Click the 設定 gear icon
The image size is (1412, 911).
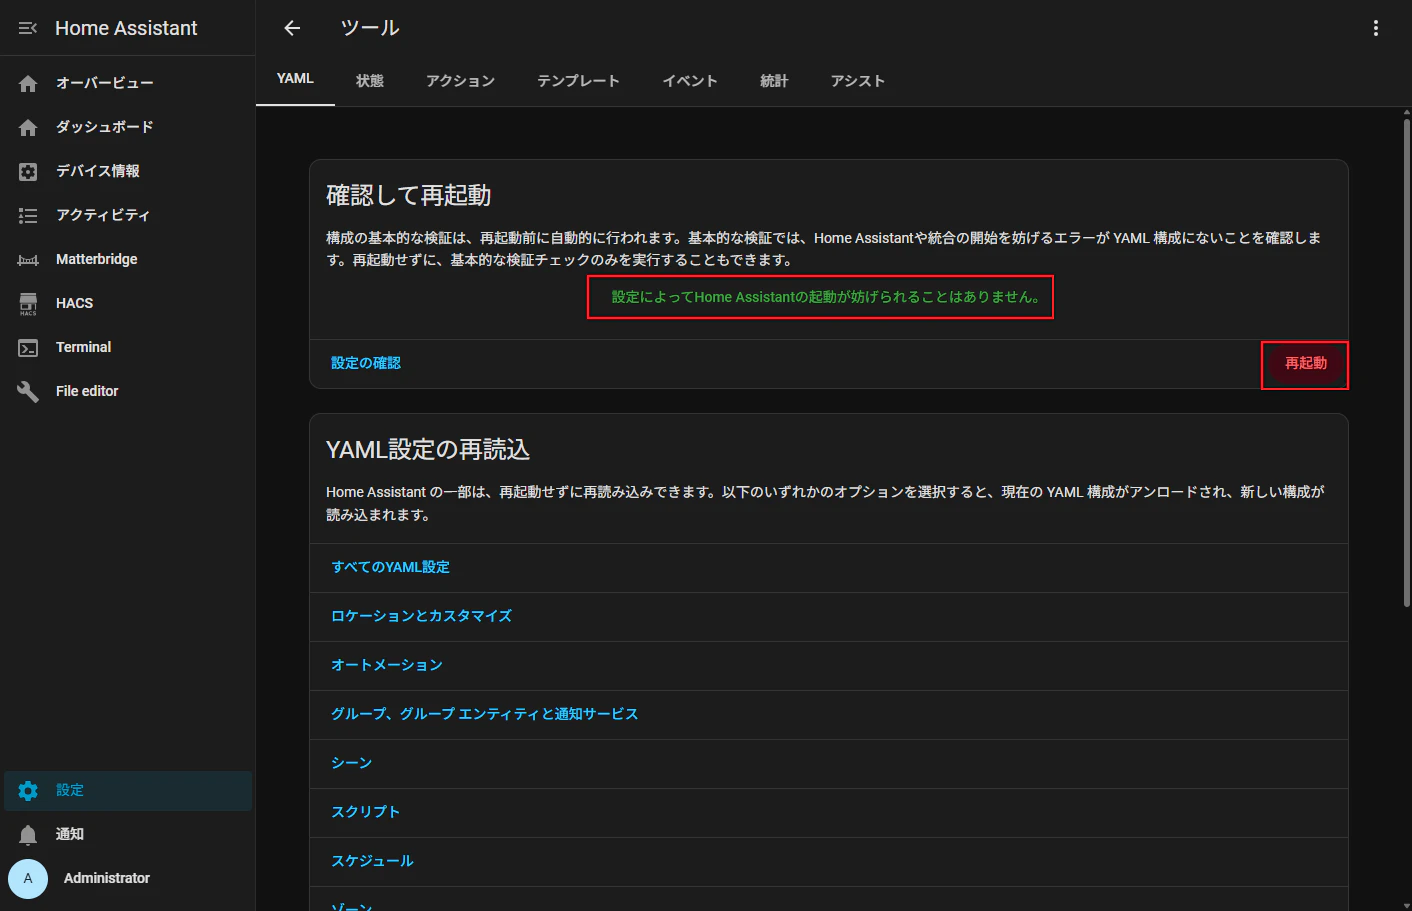(28, 791)
